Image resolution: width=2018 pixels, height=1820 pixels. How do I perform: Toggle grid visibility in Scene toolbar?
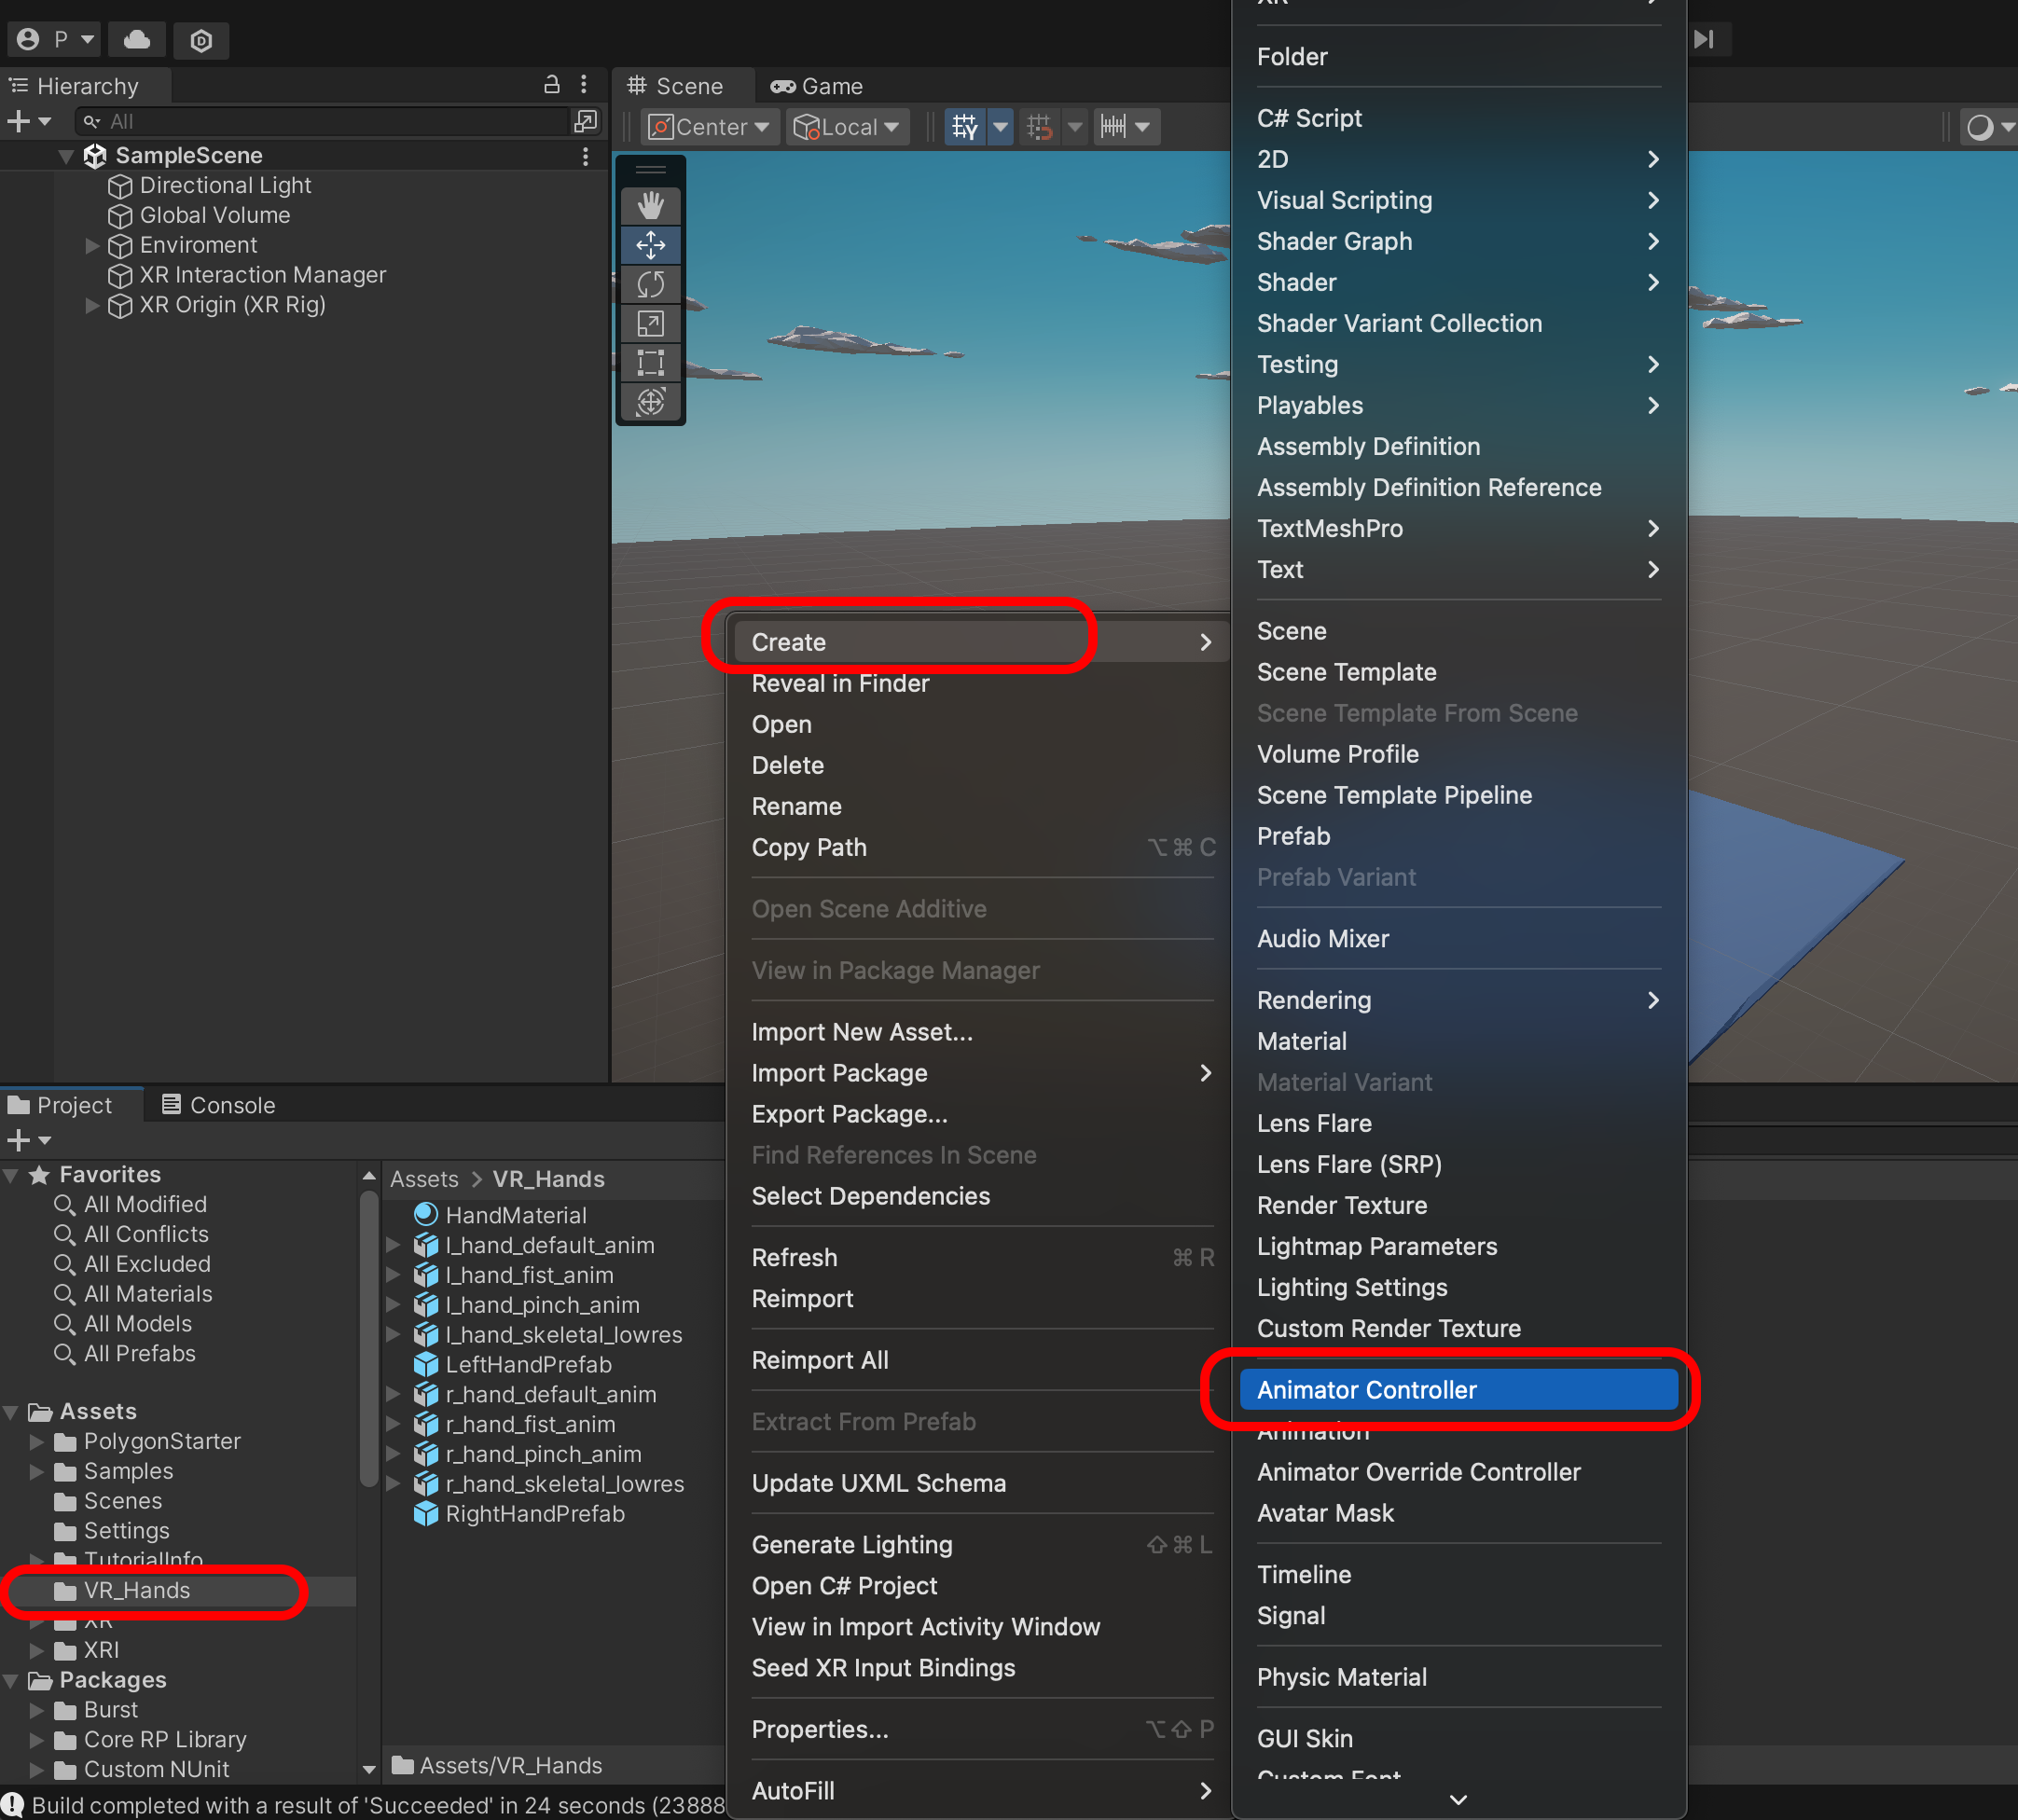[964, 127]
